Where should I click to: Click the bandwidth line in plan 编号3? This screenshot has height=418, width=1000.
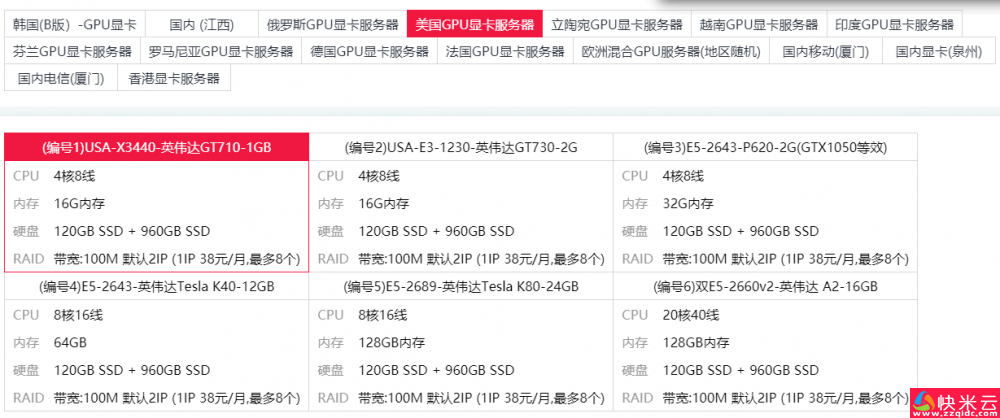tap(786, 259)
